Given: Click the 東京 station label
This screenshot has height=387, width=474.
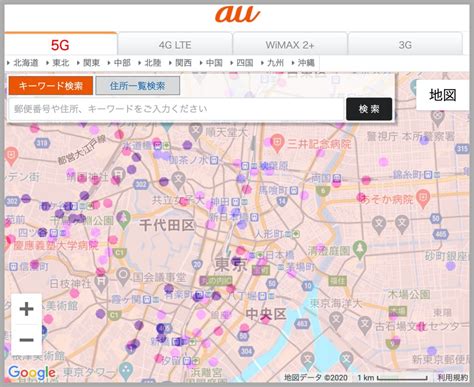Looking at the screenshot, I should click(x=231, y=265).
